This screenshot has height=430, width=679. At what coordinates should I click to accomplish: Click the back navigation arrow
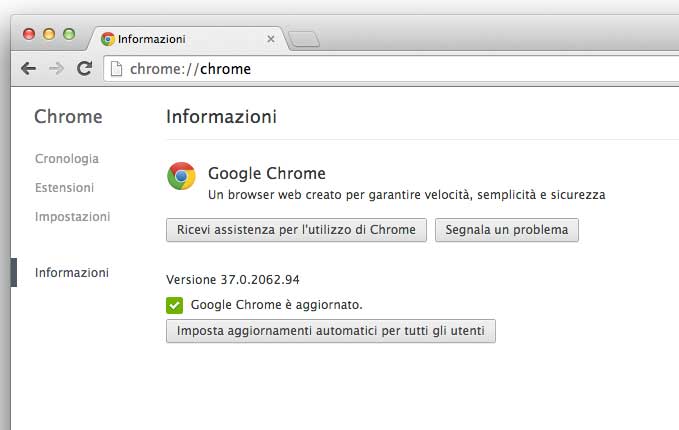coord(29,69)
